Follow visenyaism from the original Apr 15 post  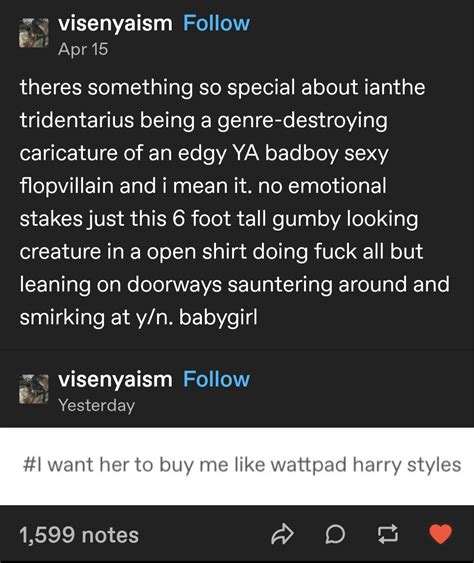coord(216,23)
